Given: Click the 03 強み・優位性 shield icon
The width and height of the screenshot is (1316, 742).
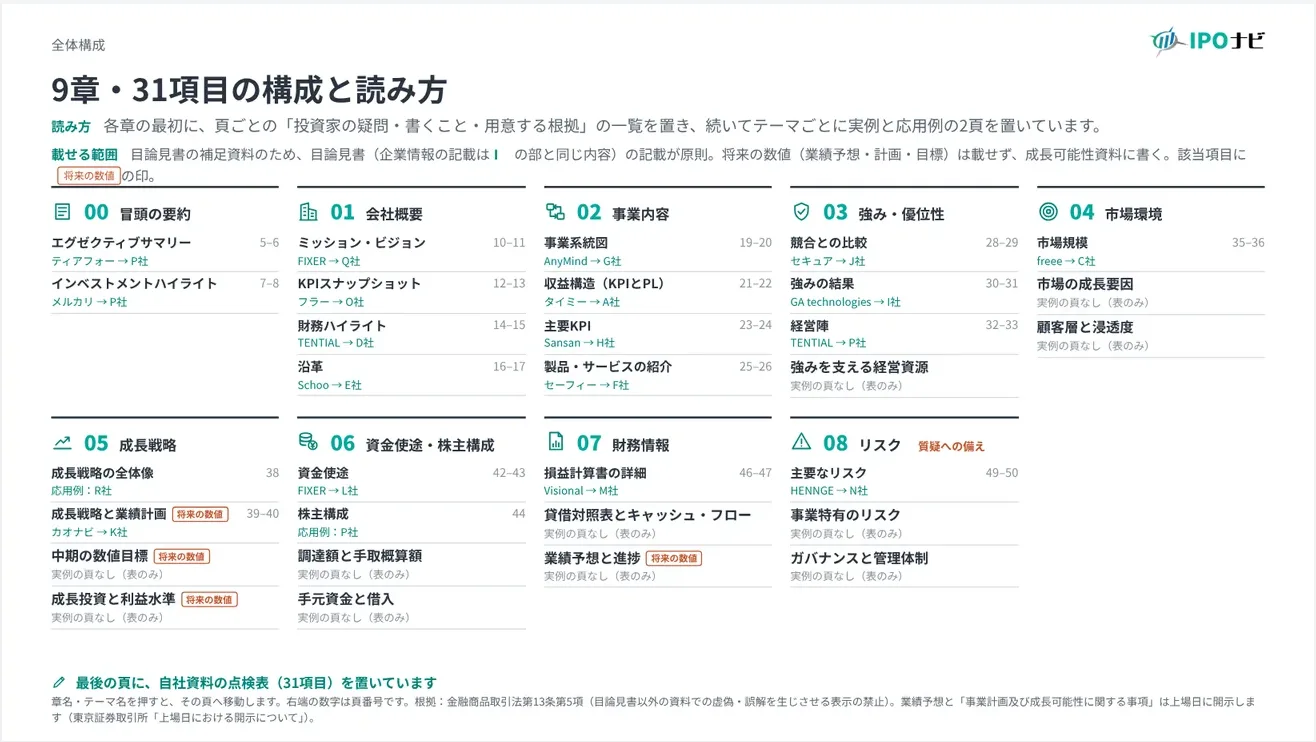Looking at the screenshot, I should click(x=801, y=212).
